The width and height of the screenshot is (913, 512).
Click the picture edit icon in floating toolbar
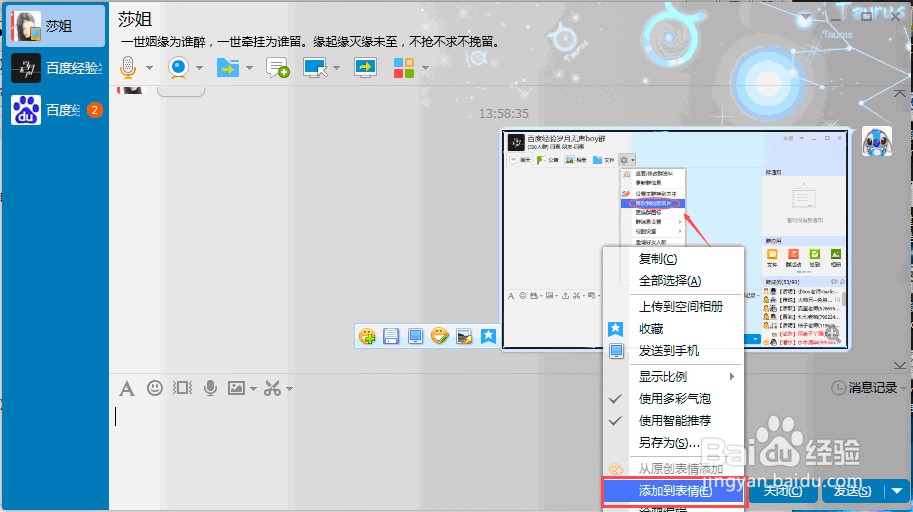464,336
